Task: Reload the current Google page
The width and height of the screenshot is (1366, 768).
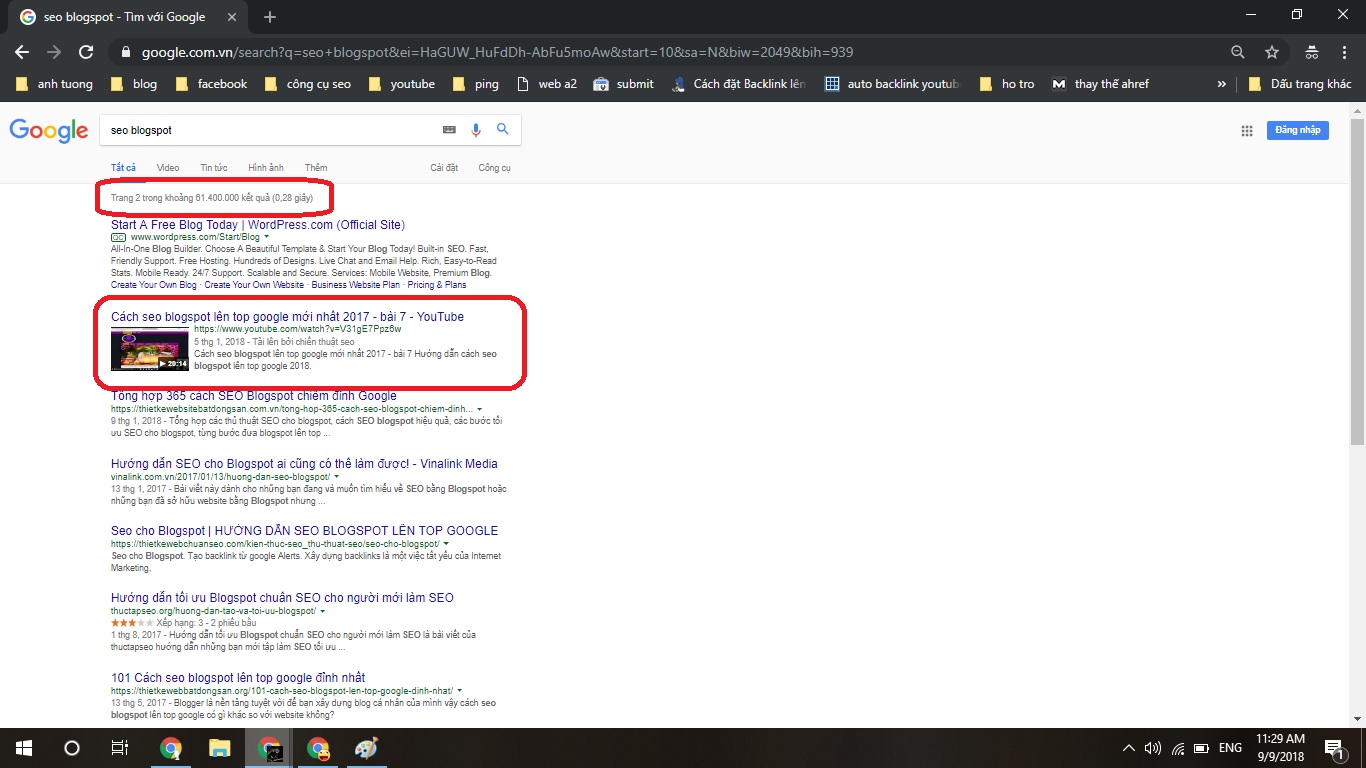Action: point(86,52)
